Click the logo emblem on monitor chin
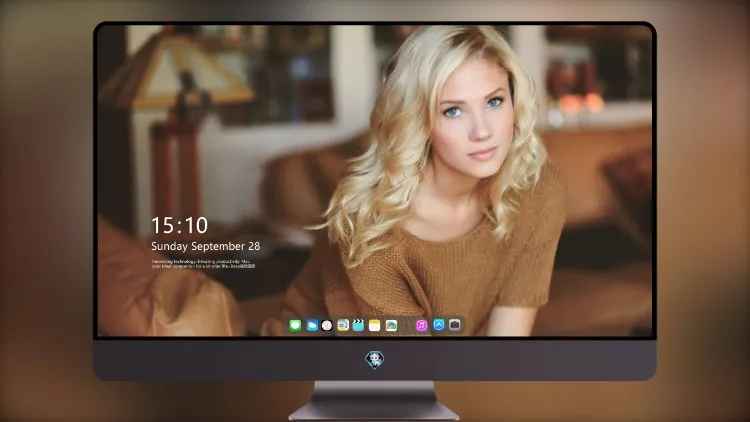Screen dimensions: 750x422 point(375,360)
